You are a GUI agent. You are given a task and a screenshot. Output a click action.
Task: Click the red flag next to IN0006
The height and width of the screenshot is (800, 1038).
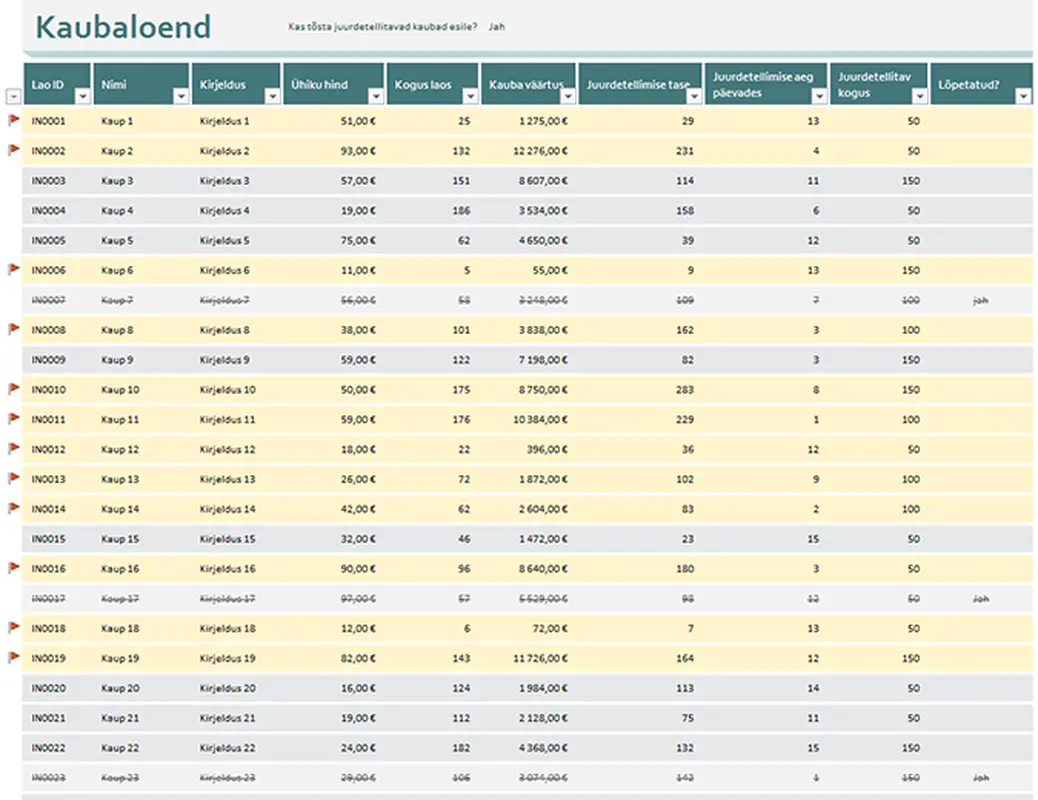click(x=14, y=270)
